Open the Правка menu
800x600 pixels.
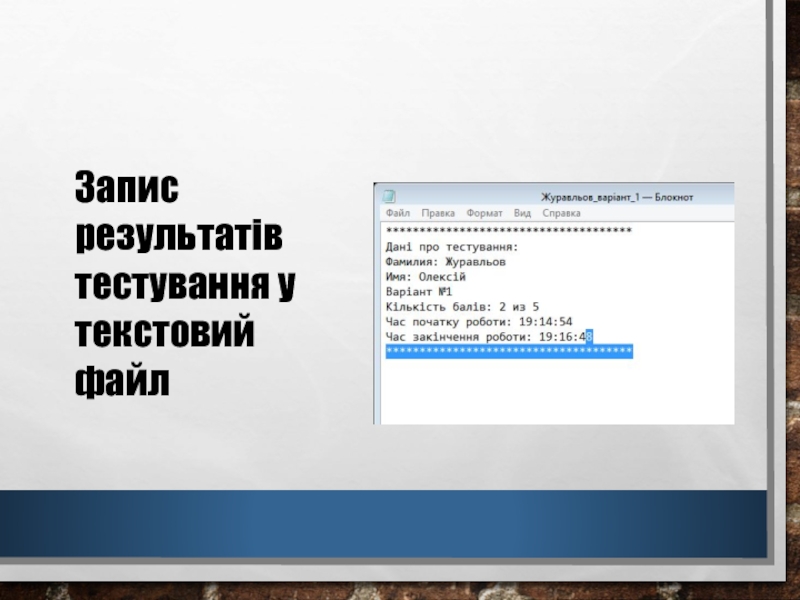coord(438,213)
